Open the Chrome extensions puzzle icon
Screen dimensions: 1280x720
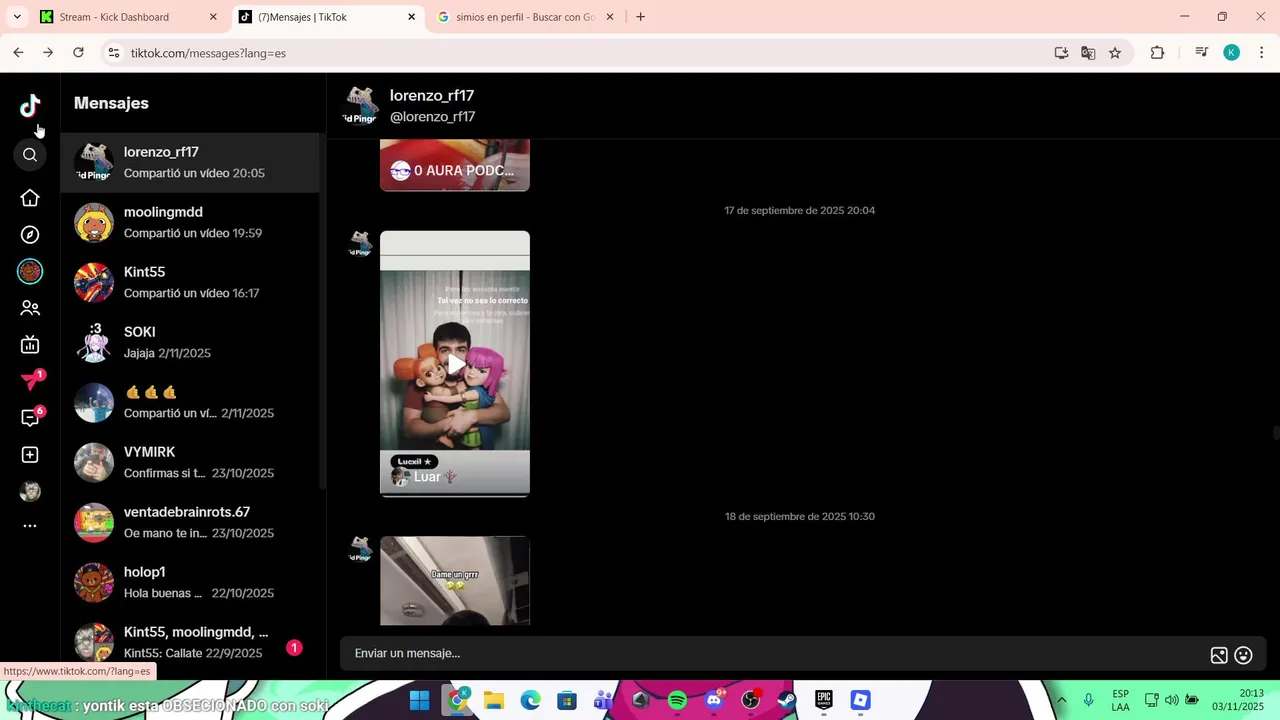coord(1157,53)
